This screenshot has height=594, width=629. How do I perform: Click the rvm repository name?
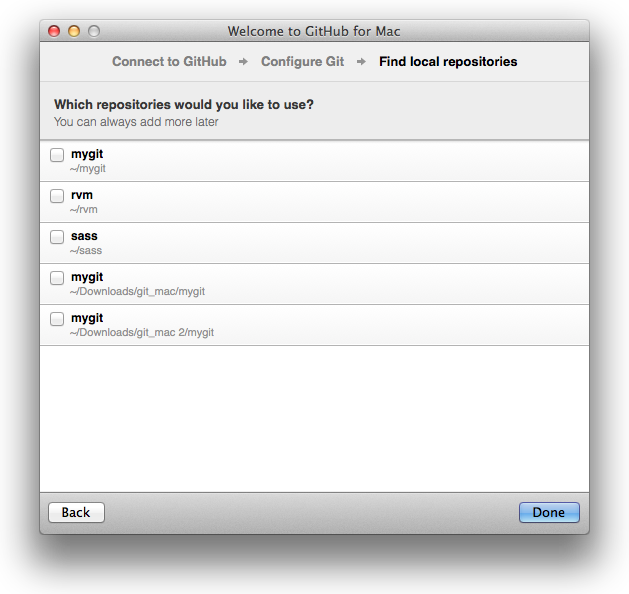[82, 195]
